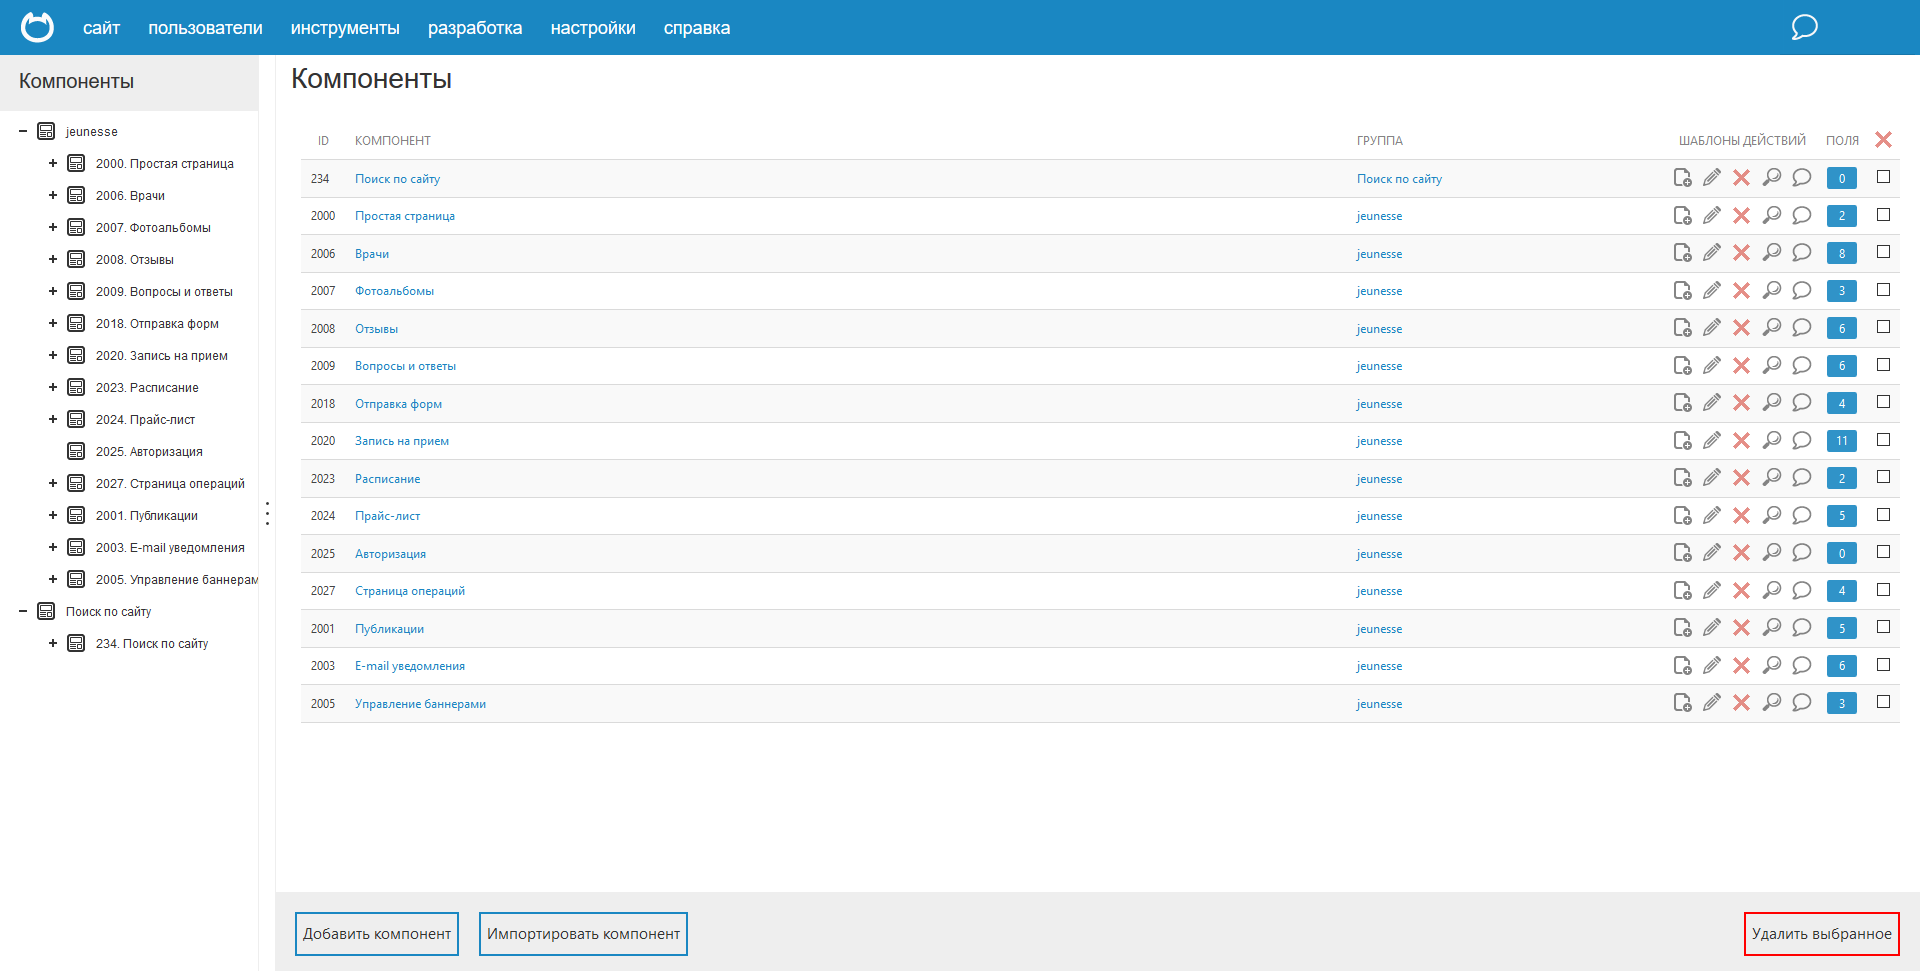Open the настройки menu
Viewport: 1920px width, 971px height.
click(593, 28)
